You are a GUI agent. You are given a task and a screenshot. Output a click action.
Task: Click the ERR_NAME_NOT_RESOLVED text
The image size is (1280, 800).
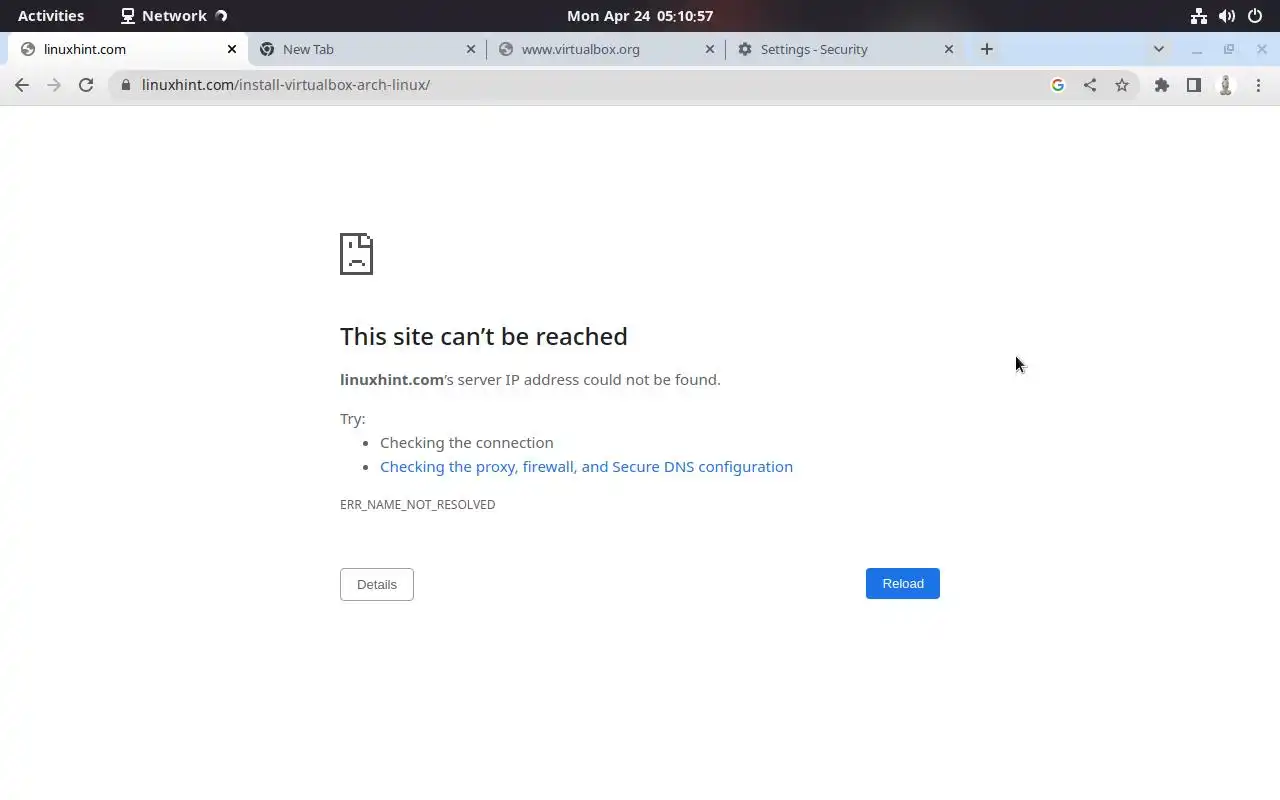(x=418, y=505)
